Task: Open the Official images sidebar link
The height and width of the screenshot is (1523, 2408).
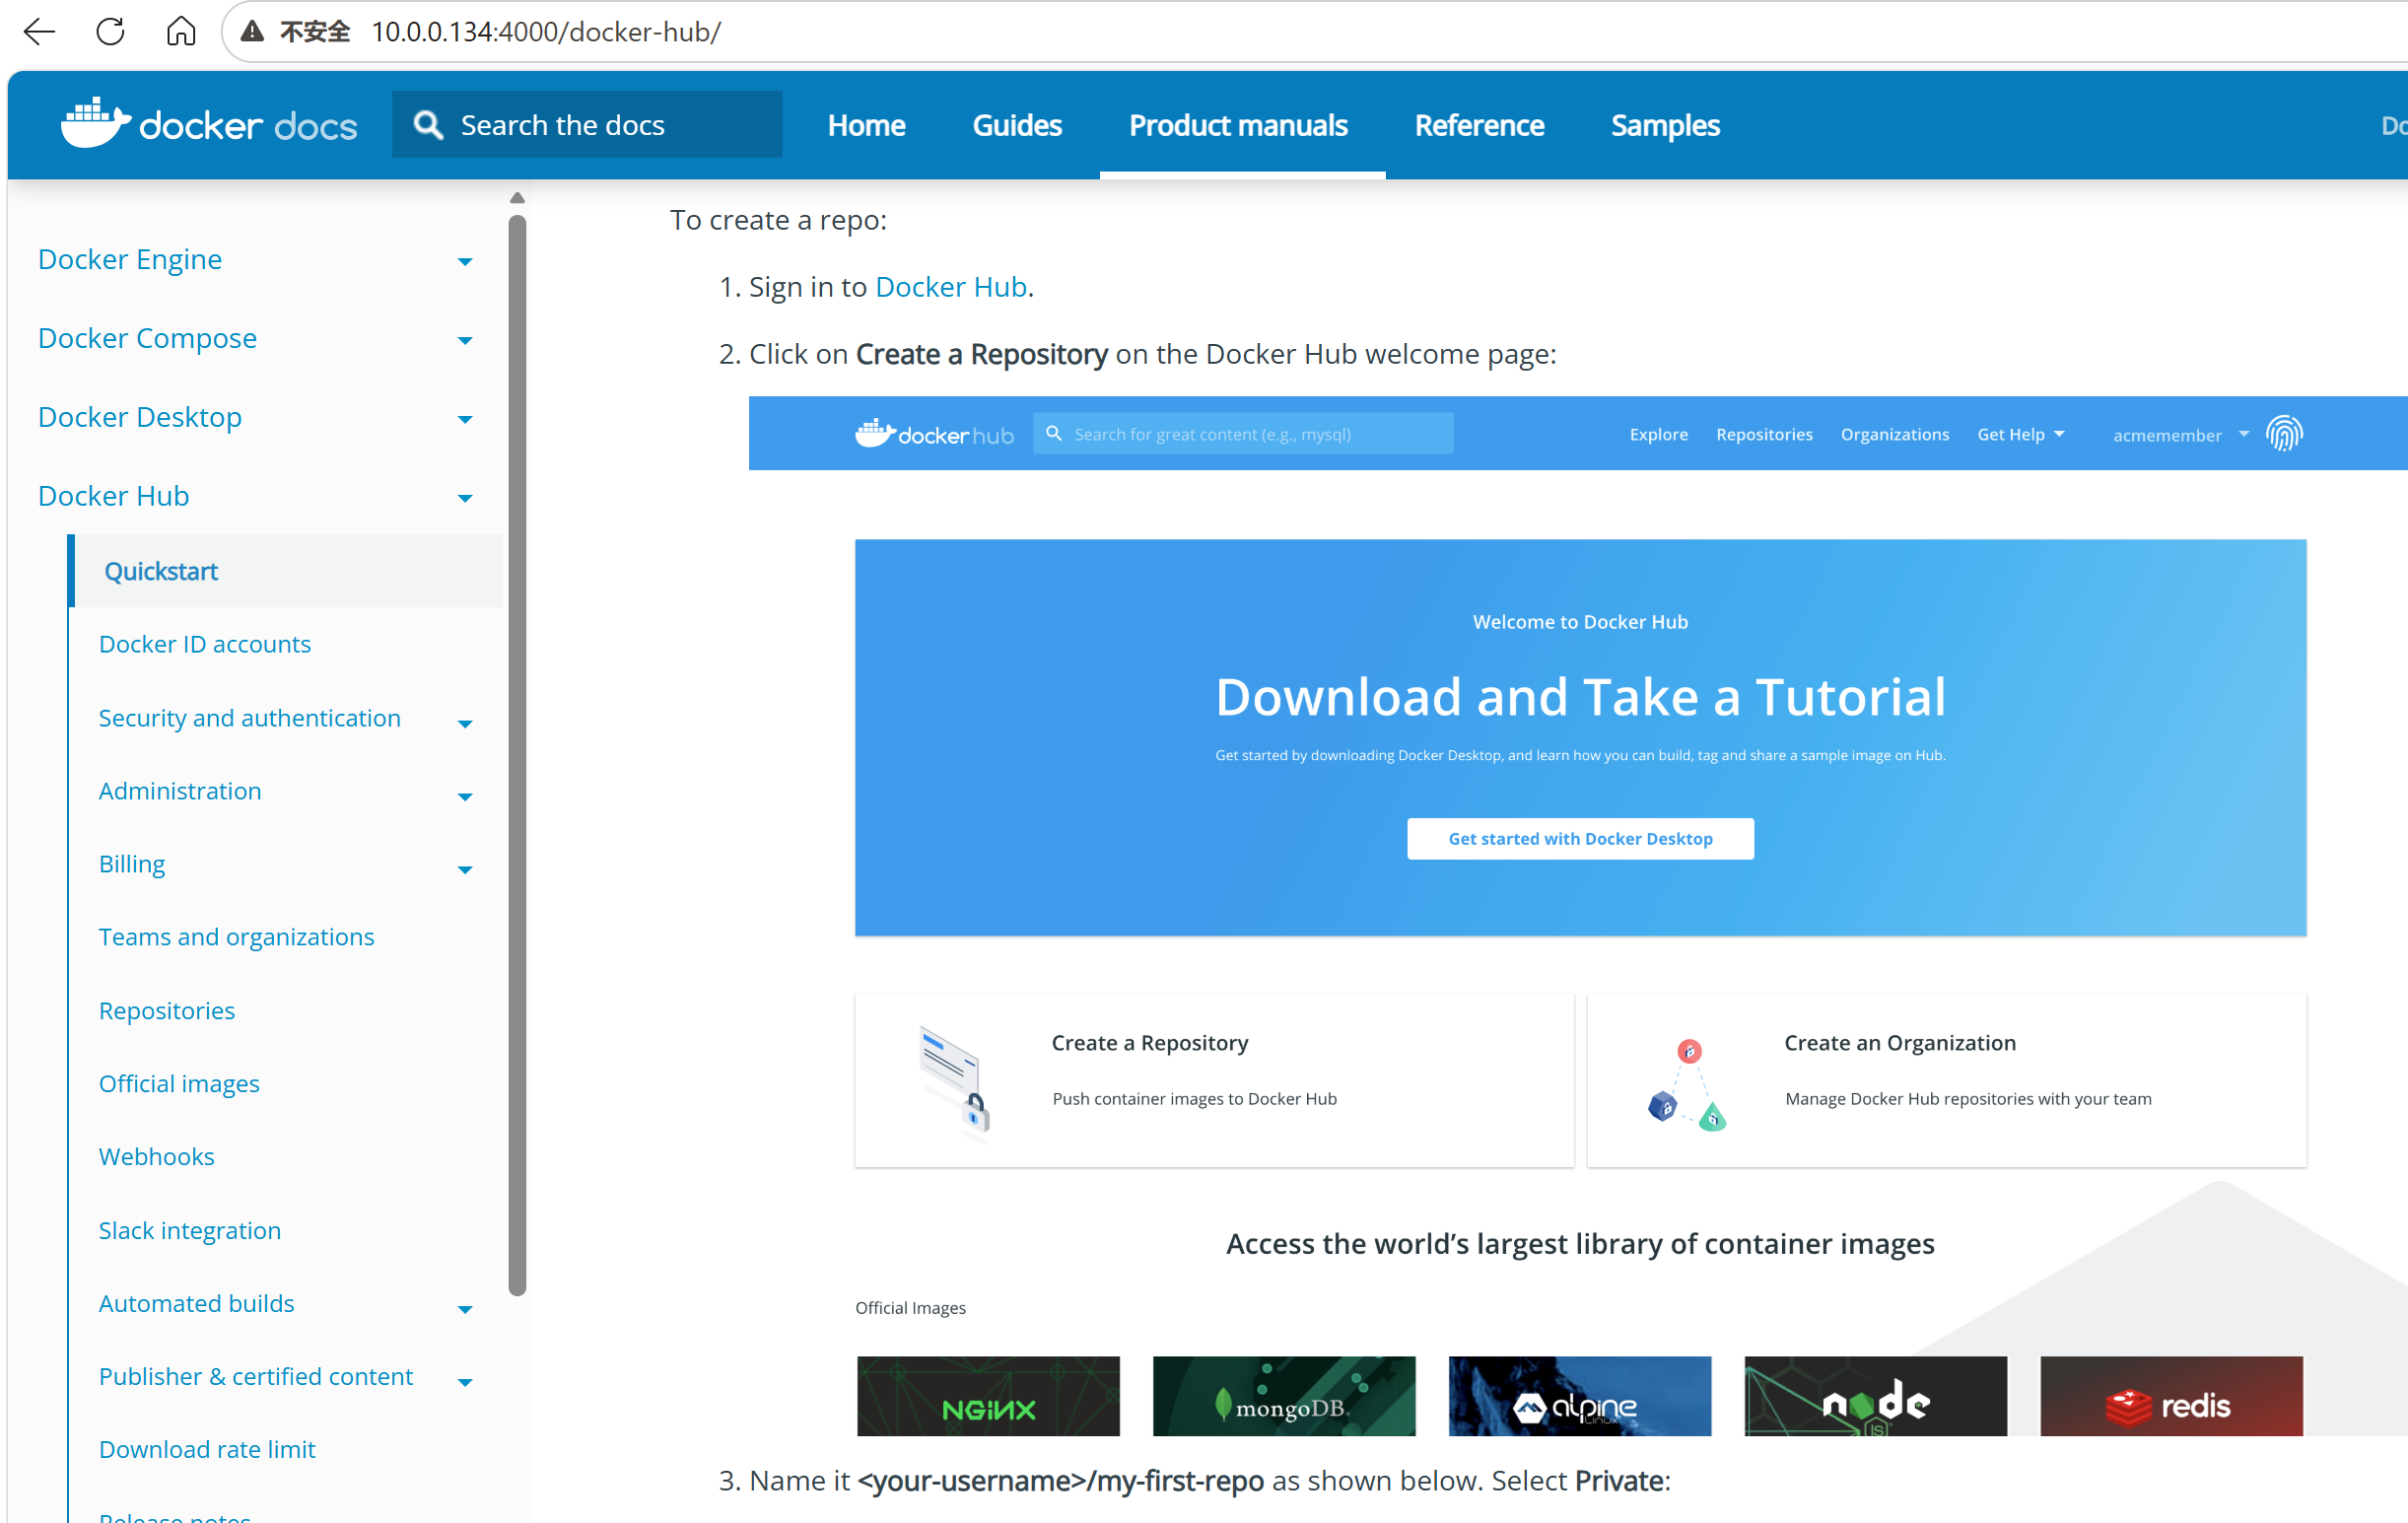Action: [x=179, y=1084]
